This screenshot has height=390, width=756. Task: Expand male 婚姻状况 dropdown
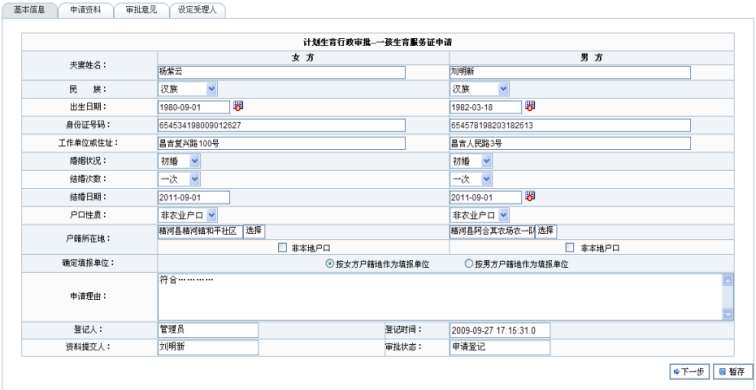click(x=471, y=161)
